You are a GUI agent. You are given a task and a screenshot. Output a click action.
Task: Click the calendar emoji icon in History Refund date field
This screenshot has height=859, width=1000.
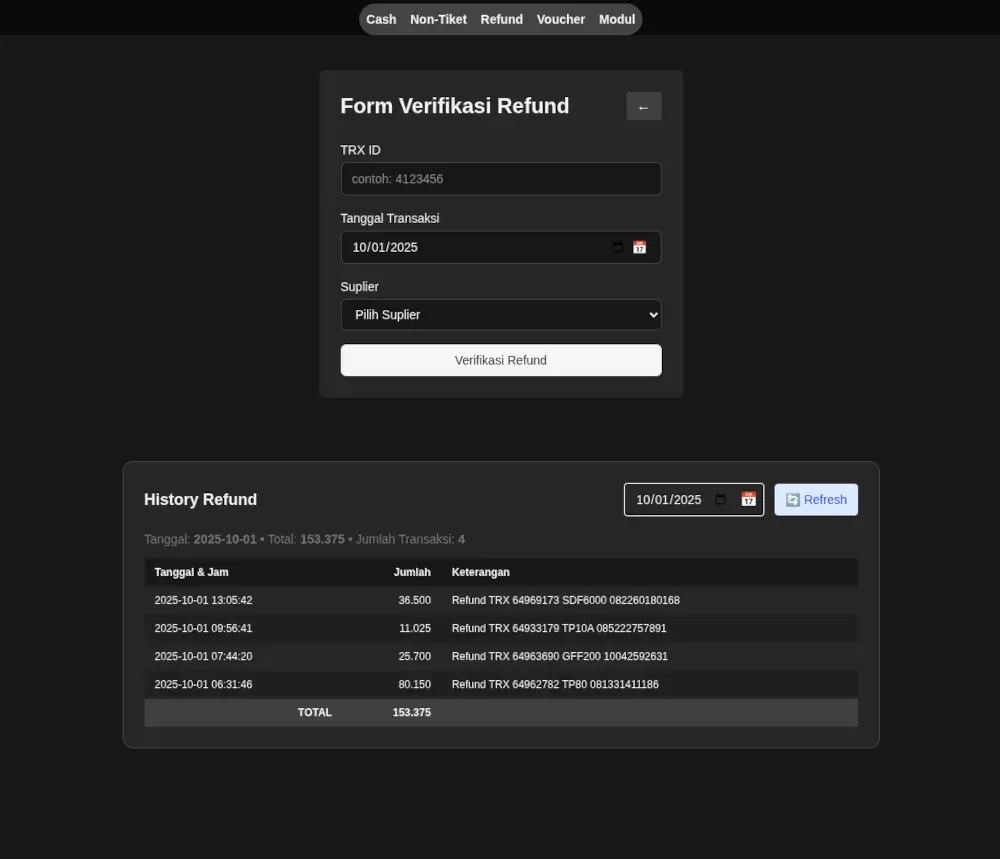(x=748, y=499)
